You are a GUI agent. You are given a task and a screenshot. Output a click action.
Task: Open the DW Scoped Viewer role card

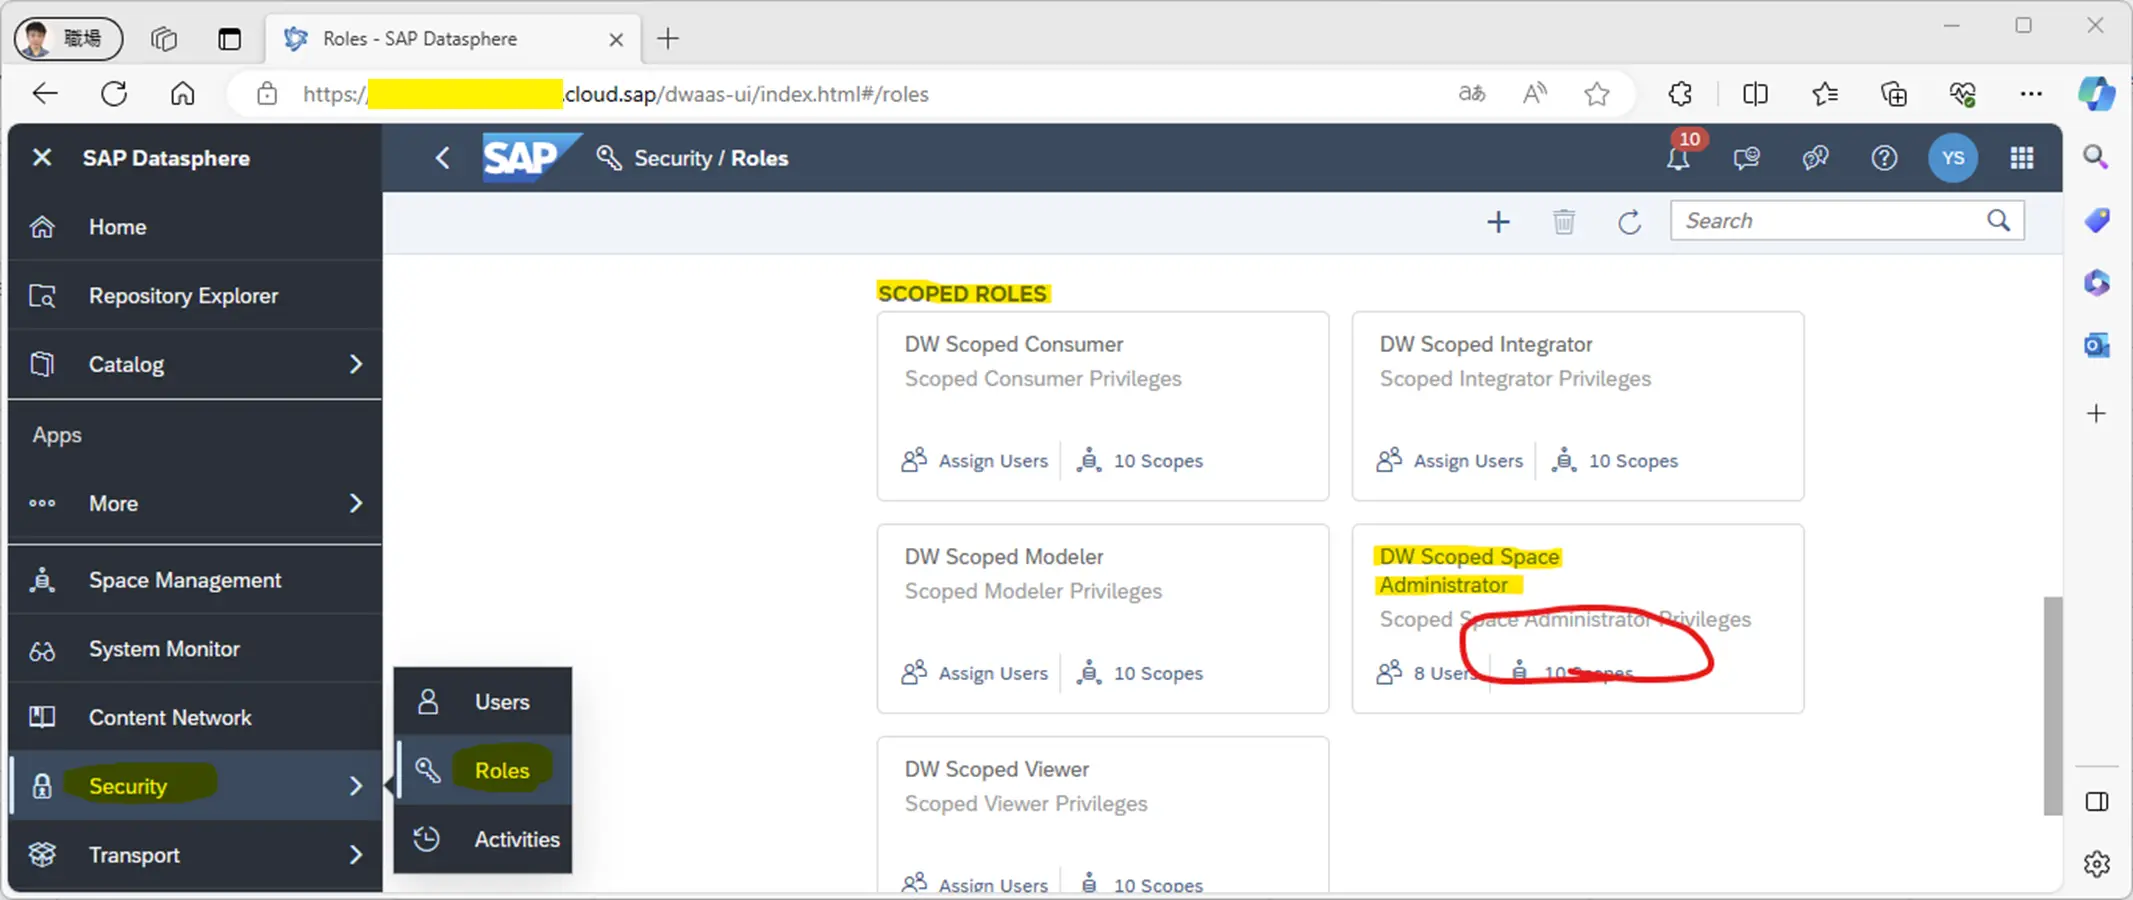(x=1103, y=815)
